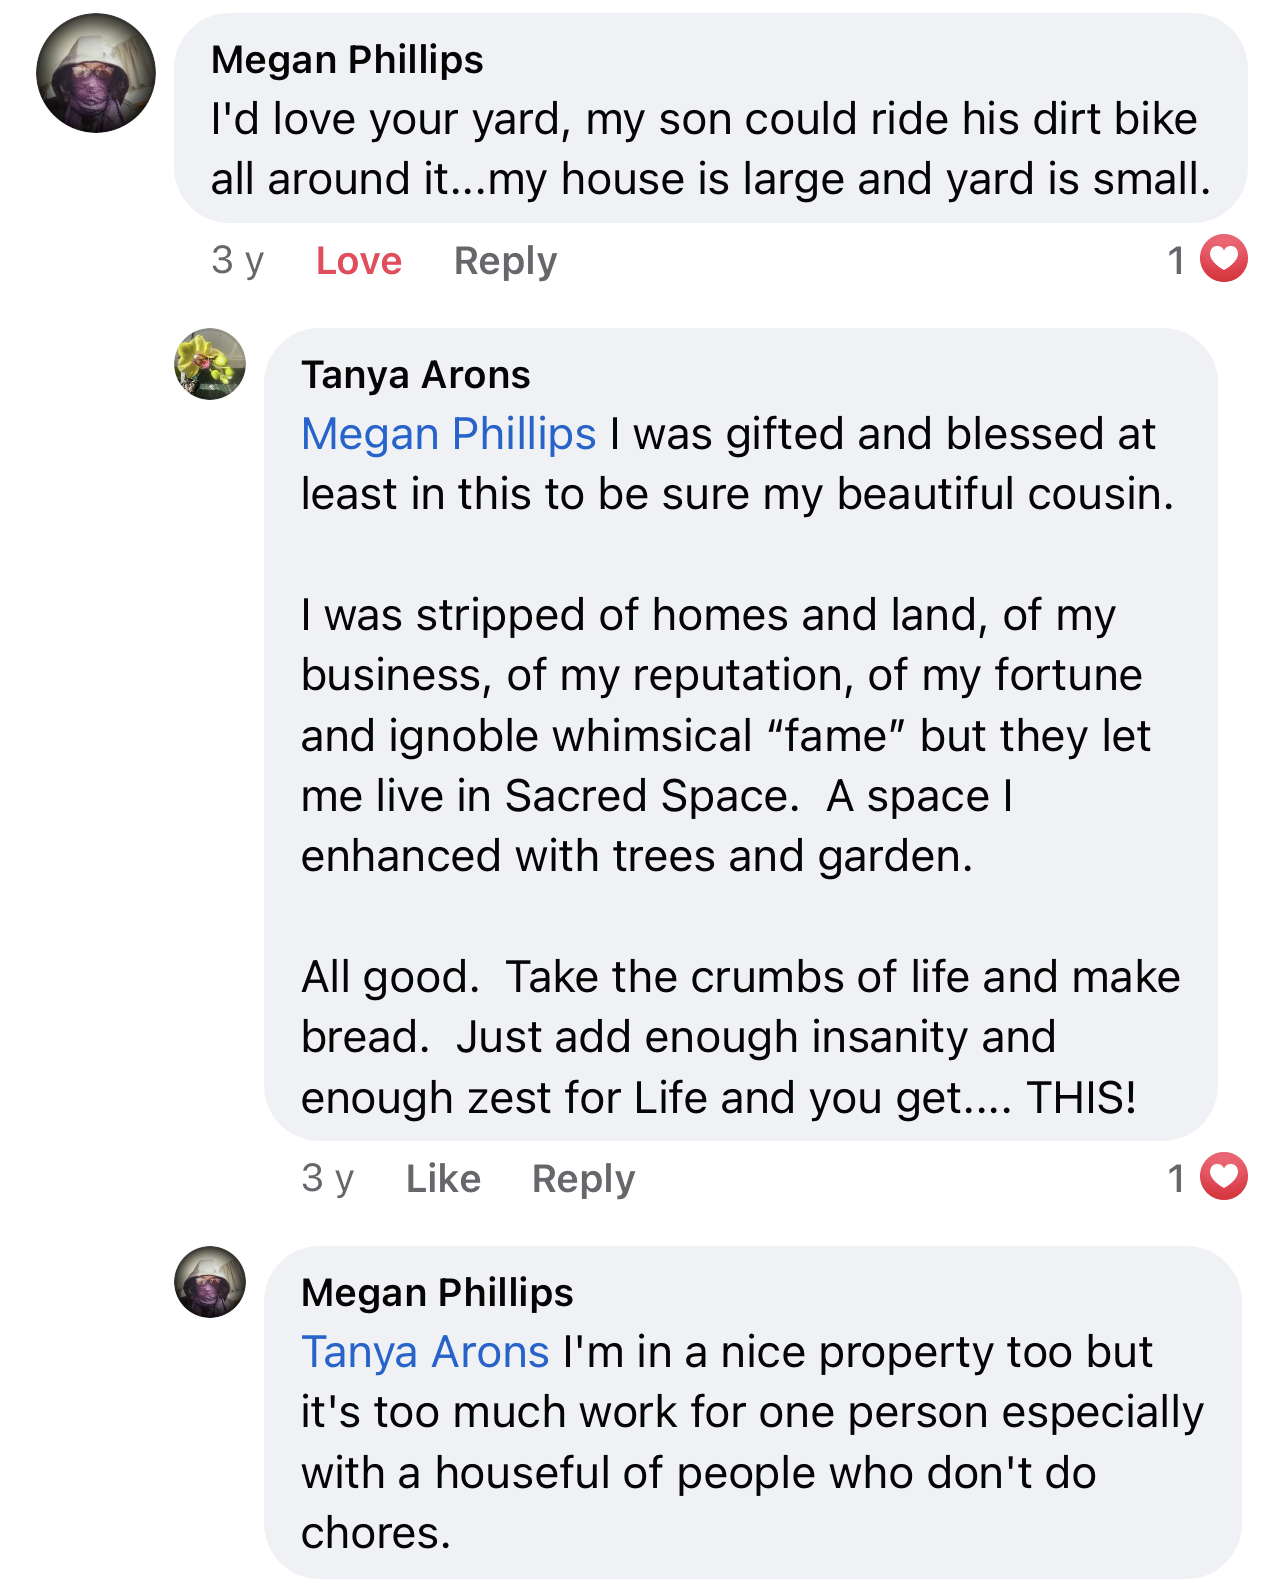
Task: Open Megan Phillips' avatar on the last reply
Action: point(210,1282)
